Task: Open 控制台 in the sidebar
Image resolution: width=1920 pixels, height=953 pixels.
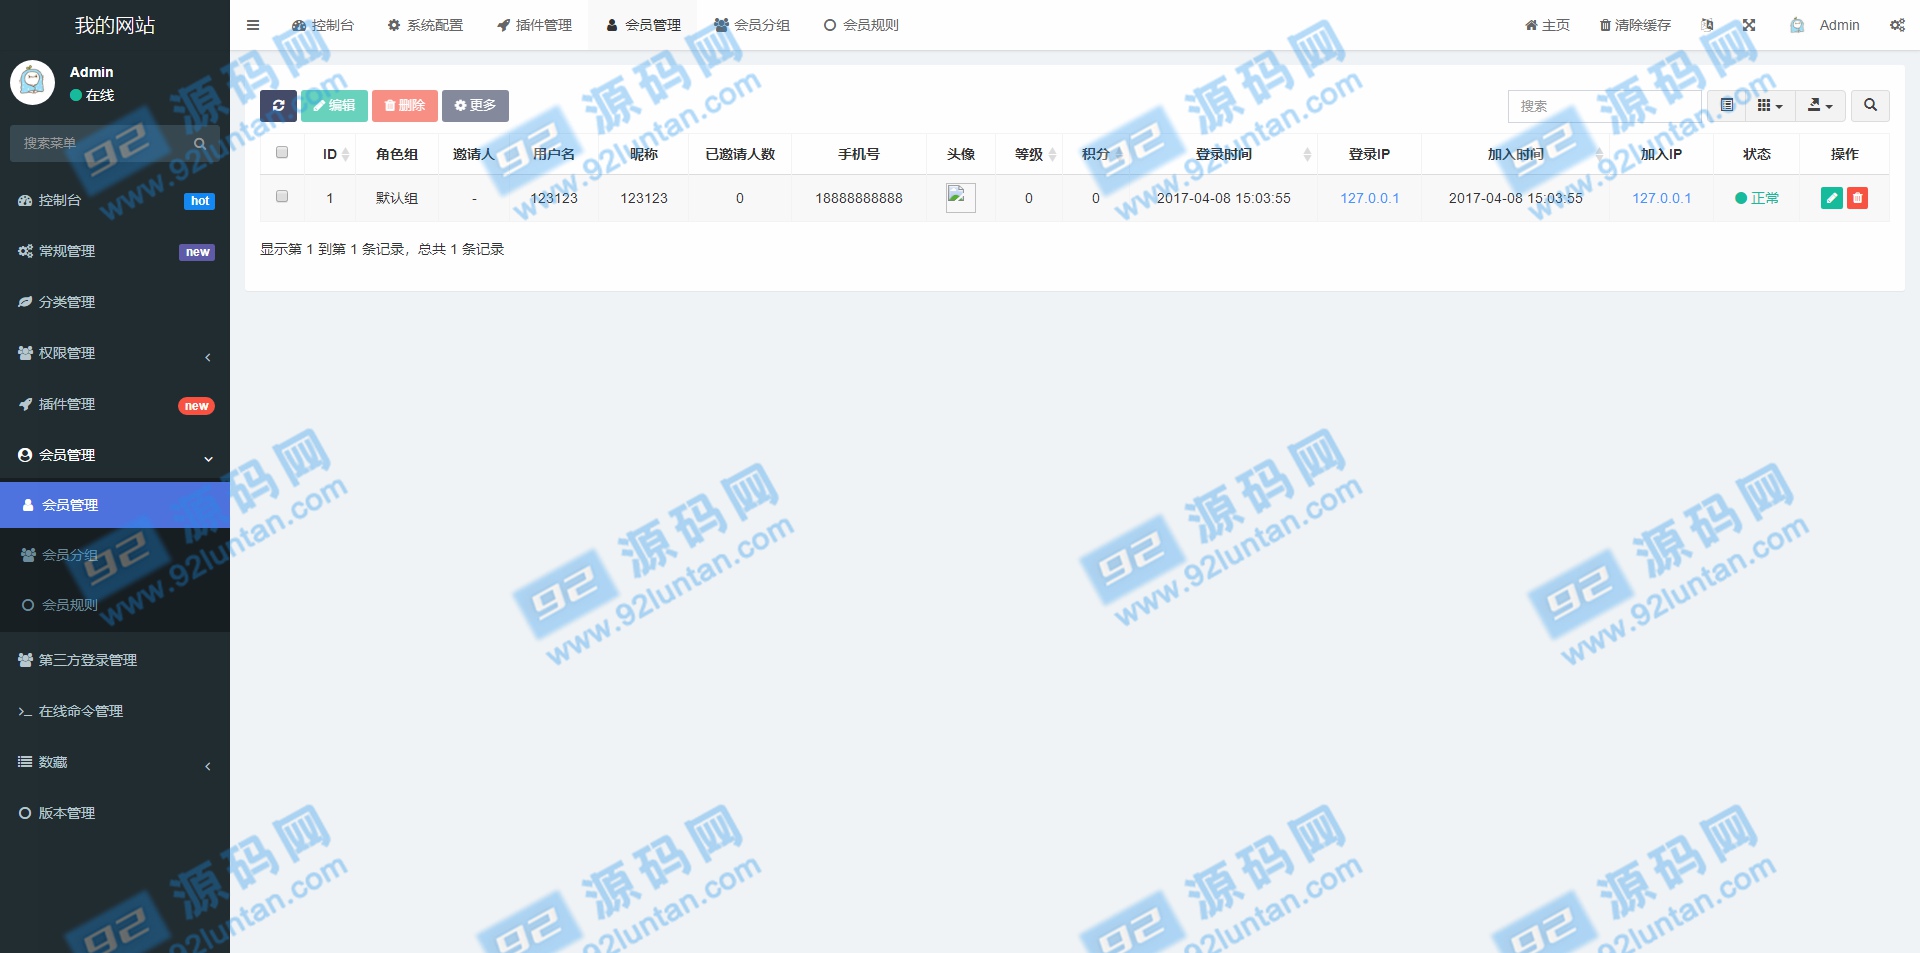Action: tap(115, 200)
